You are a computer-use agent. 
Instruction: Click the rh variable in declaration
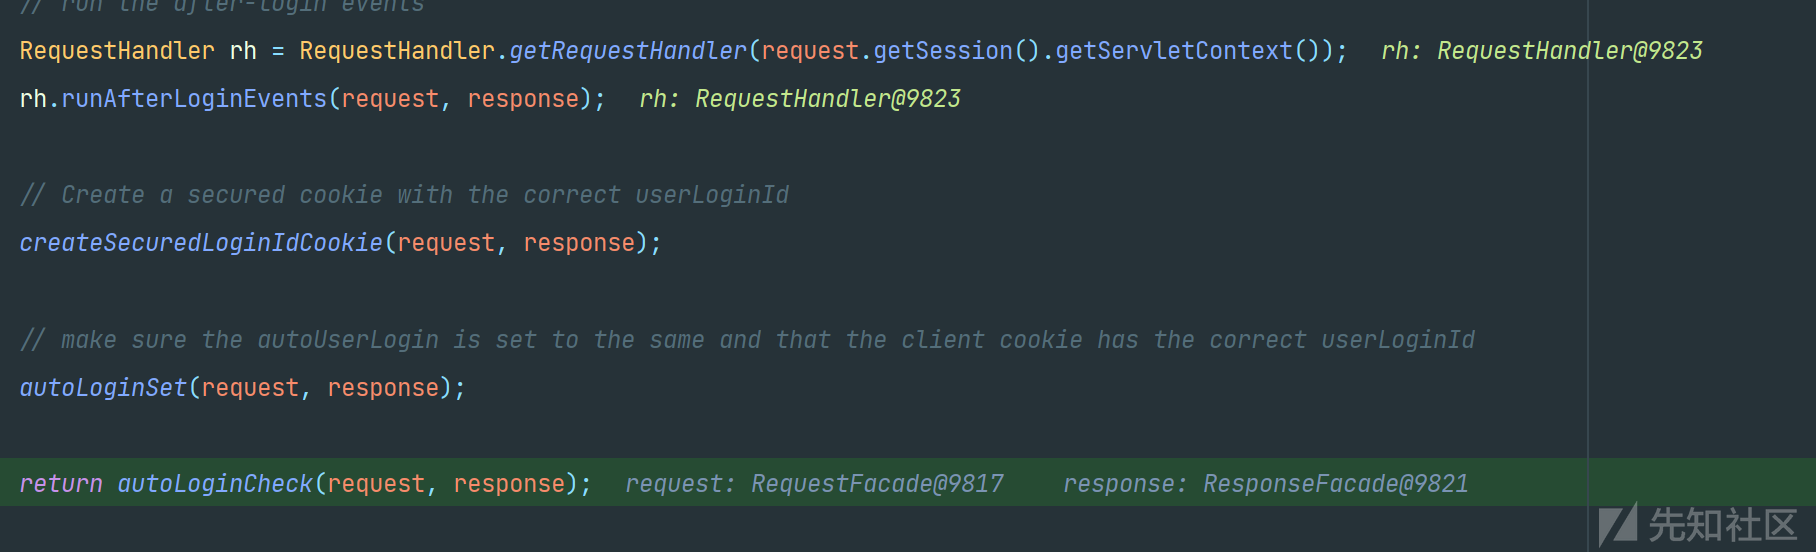coord(243,51)
